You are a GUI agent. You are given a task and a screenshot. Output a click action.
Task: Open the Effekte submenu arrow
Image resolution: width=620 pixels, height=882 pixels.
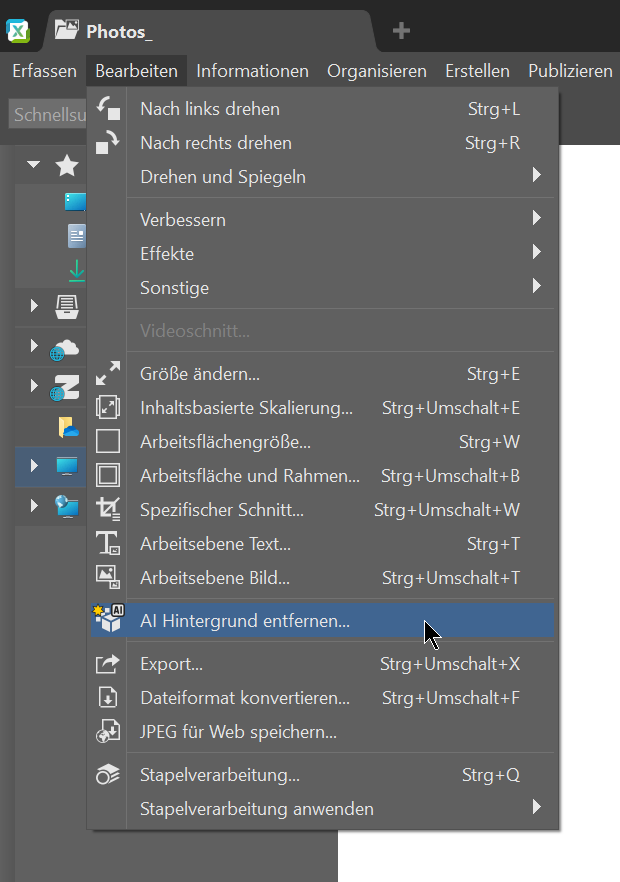(537, 253)
